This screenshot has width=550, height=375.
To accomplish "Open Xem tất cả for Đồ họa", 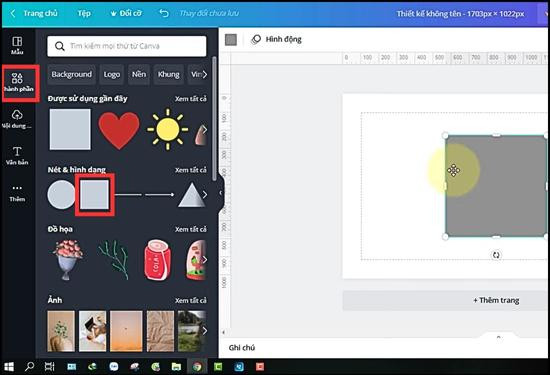I will point(191,229).
